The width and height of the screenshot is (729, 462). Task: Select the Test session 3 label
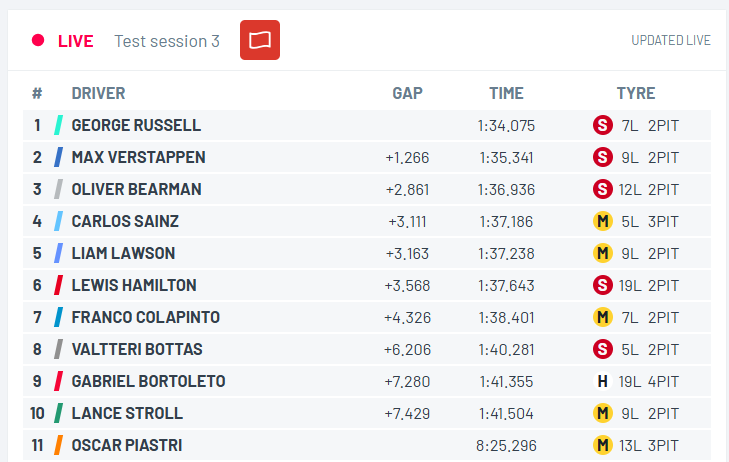click(167, 41)
